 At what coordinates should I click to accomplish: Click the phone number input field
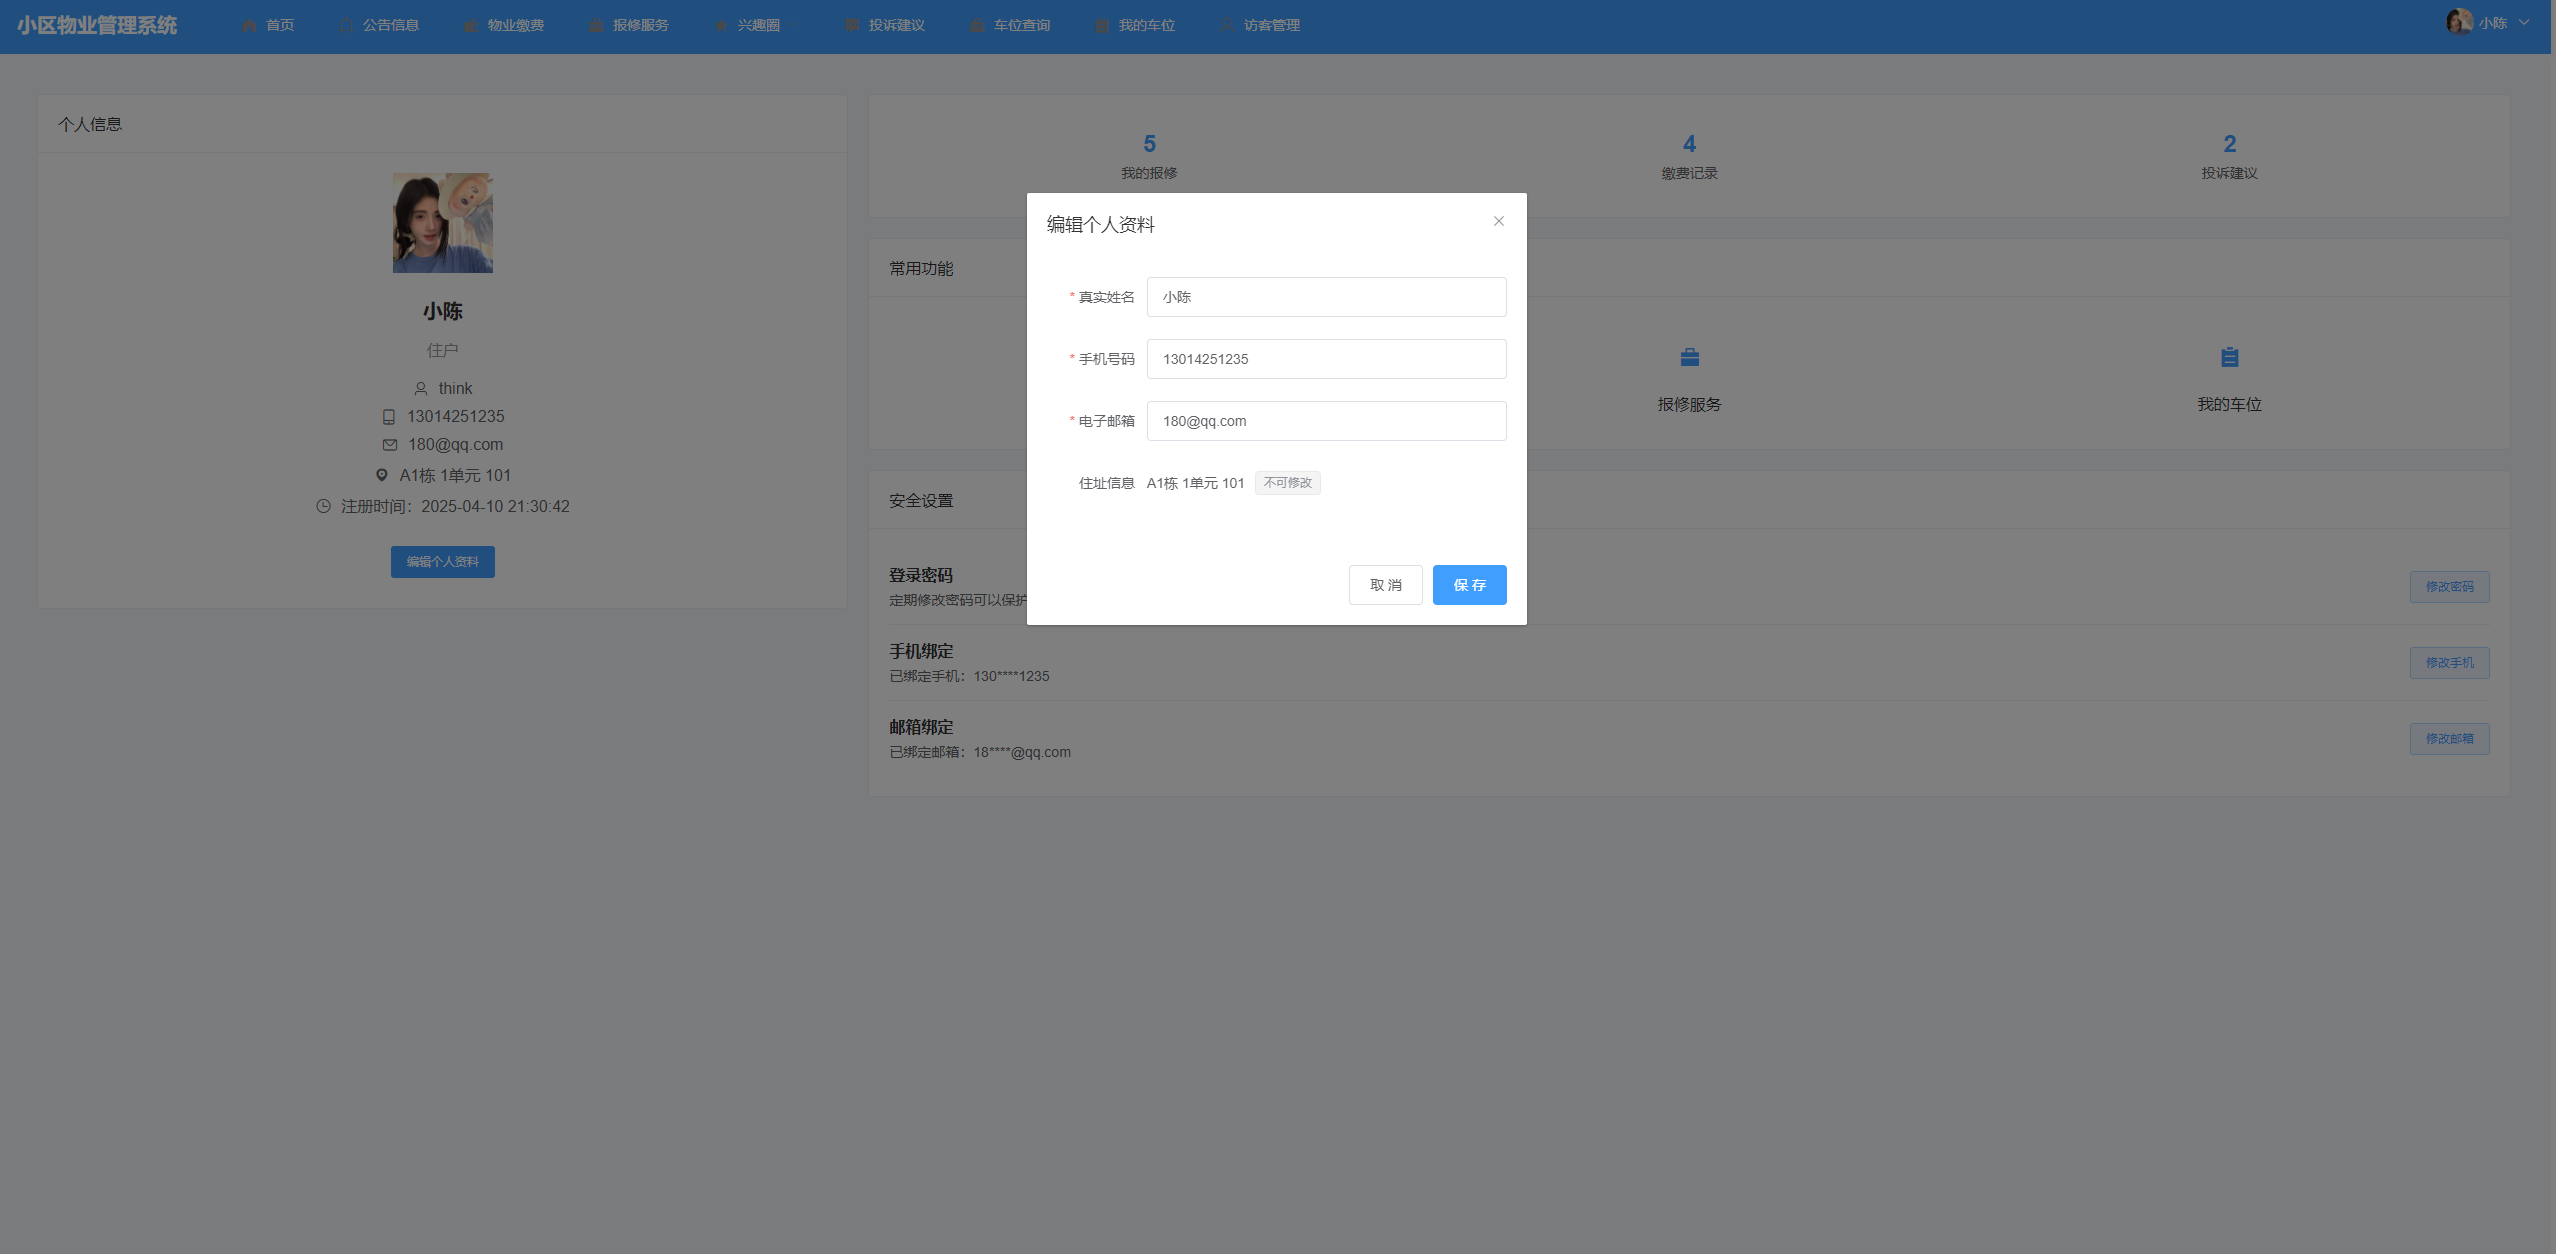click(x=1325, y=359)
